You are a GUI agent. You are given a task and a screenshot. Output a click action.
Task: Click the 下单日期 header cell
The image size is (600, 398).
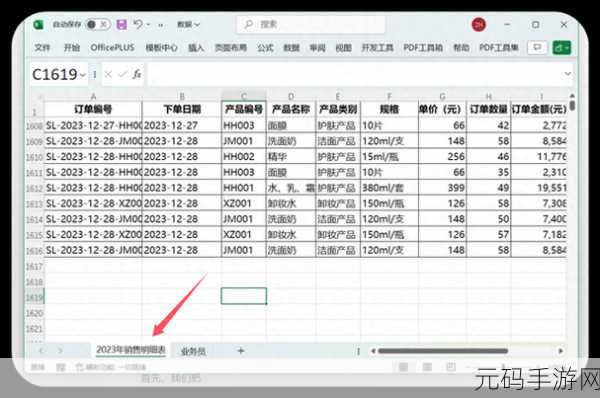click(182, 109)
